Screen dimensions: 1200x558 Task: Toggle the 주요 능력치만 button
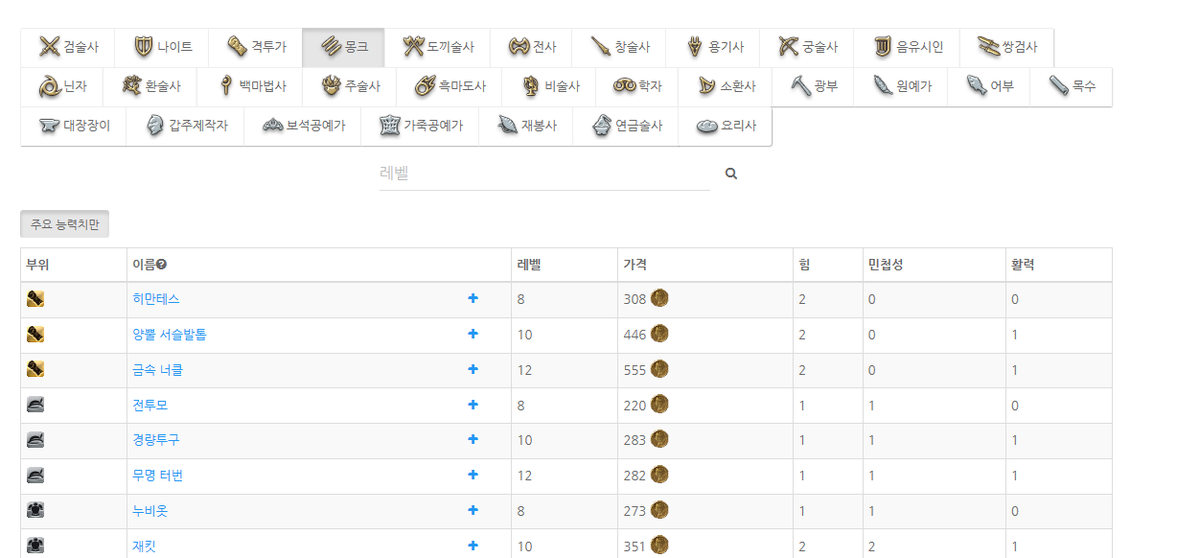coord(65,225)
